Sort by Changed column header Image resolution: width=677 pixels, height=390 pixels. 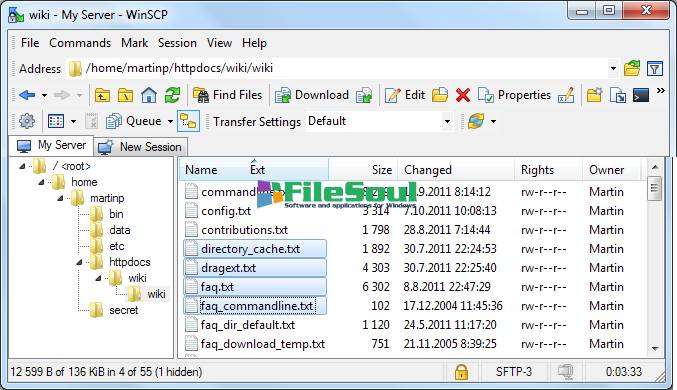[456, 170]
